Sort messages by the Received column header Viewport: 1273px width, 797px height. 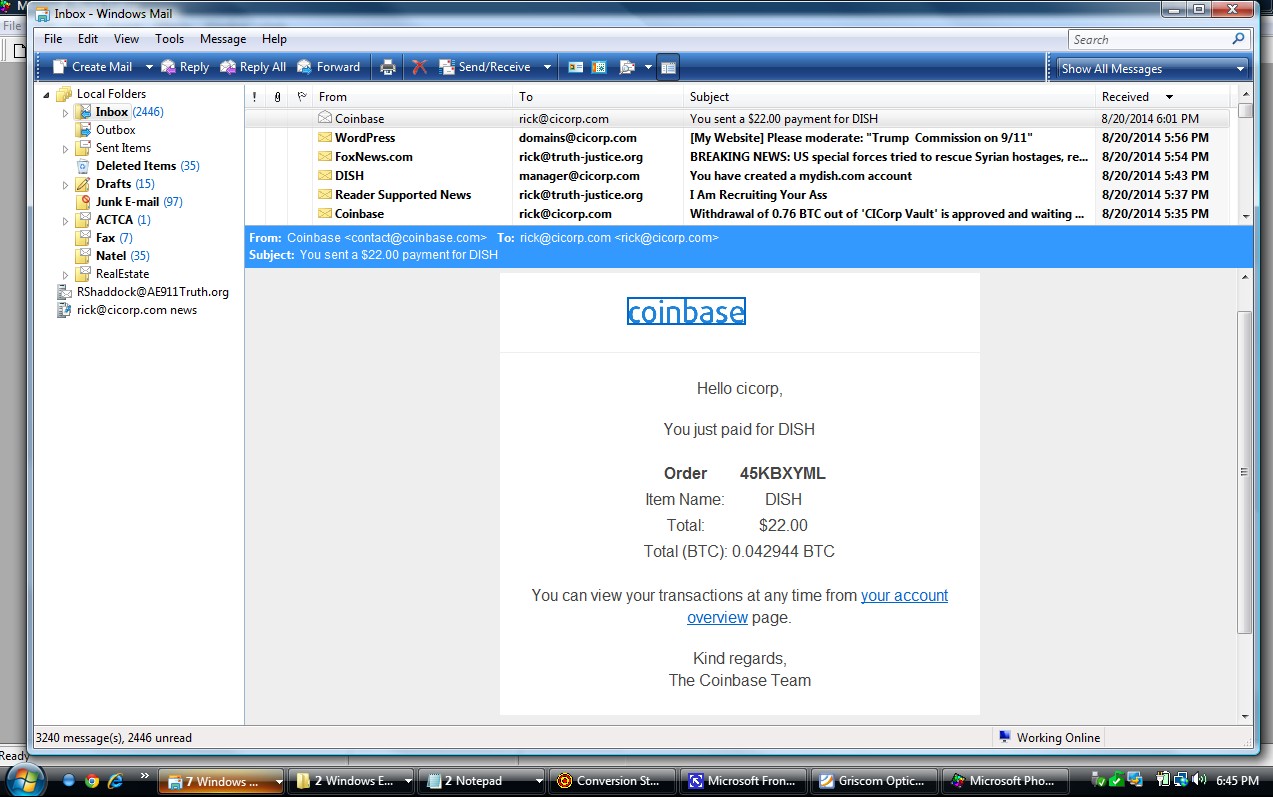(x=1163, y=97)
